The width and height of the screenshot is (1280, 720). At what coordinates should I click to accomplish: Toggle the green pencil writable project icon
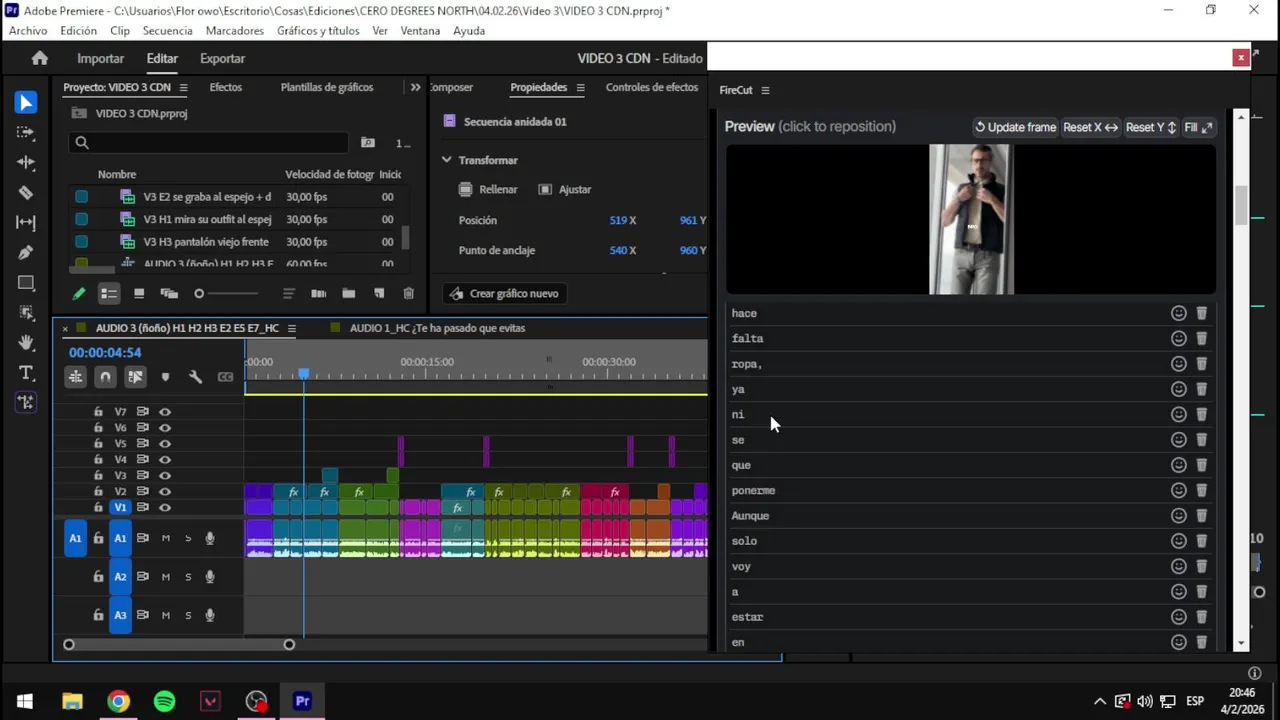(78, 293)
